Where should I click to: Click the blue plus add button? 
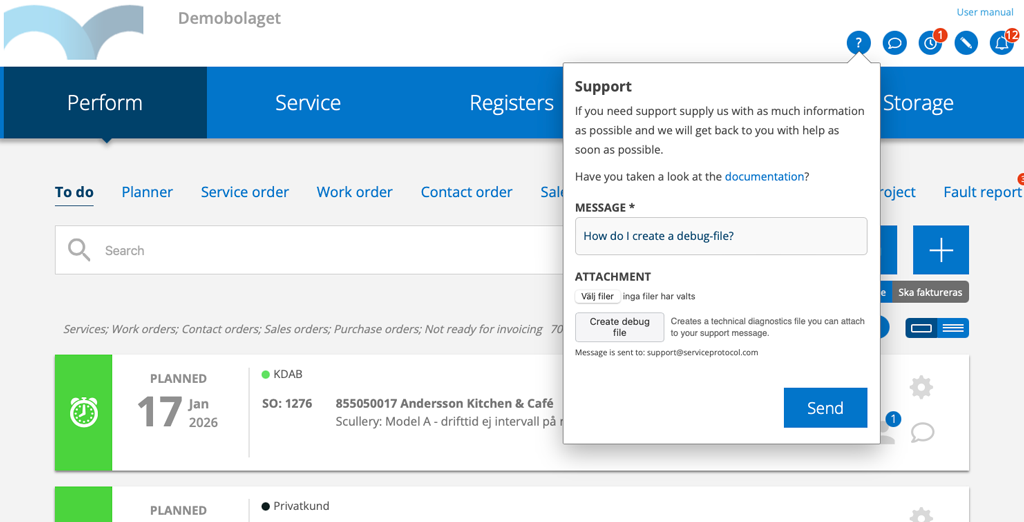[x=940, y=250]
